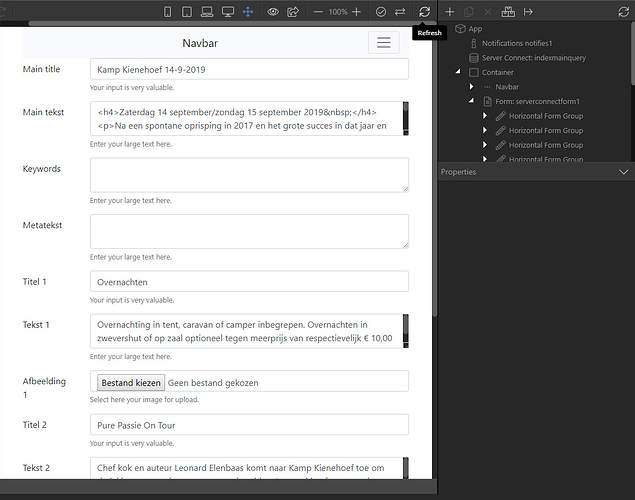Image resolution: width=635 pixels, height=500 pixels.
Task: Click the Keywords textarea
Action: coord(249,175)
